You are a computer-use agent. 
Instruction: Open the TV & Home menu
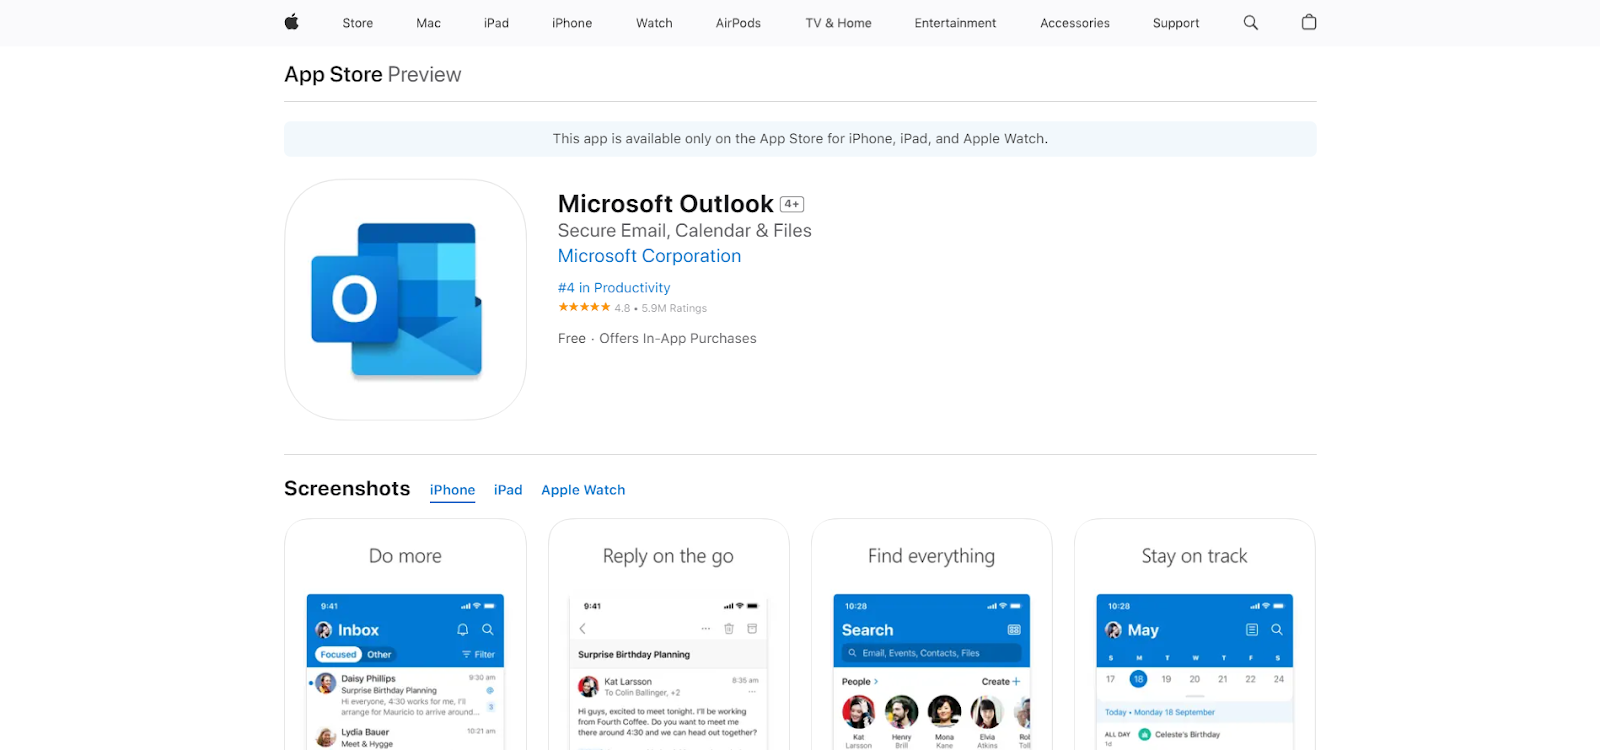[838, 23]
